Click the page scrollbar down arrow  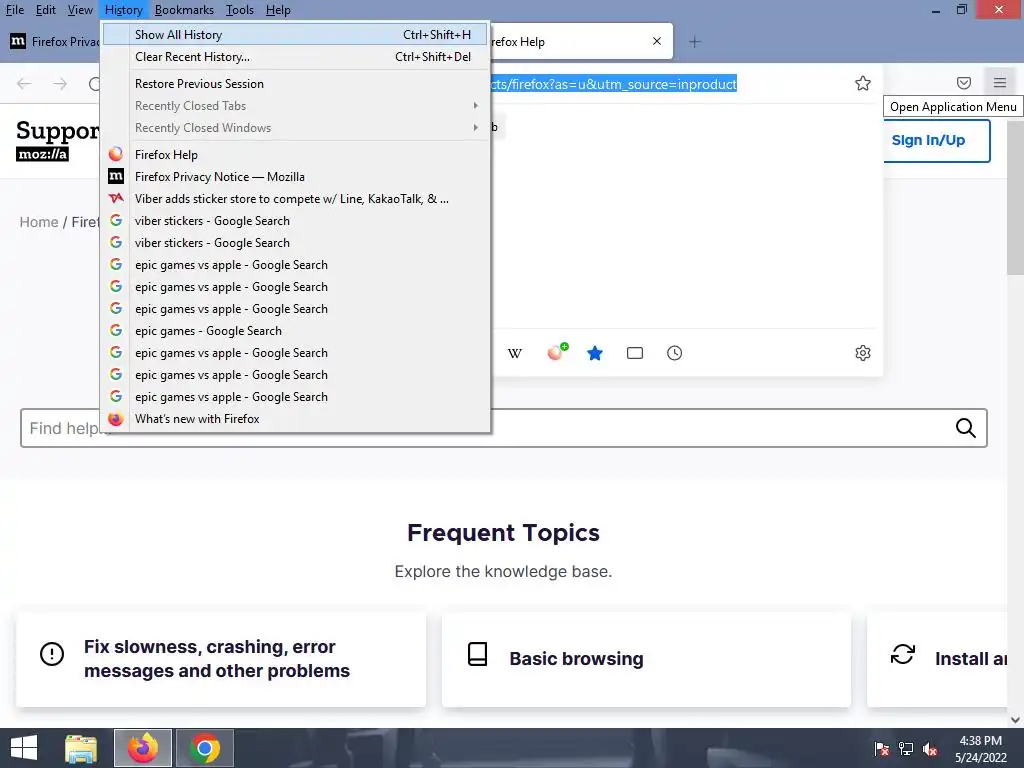click(x=1015, y=720)
